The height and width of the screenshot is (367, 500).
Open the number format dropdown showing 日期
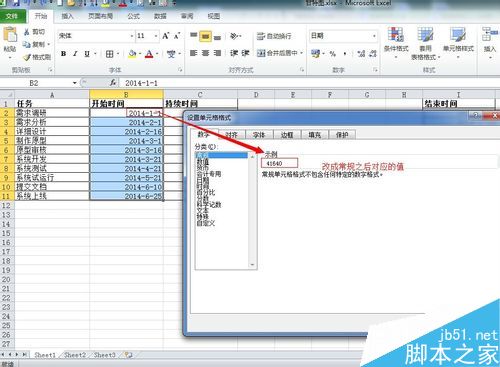point(374,36)
